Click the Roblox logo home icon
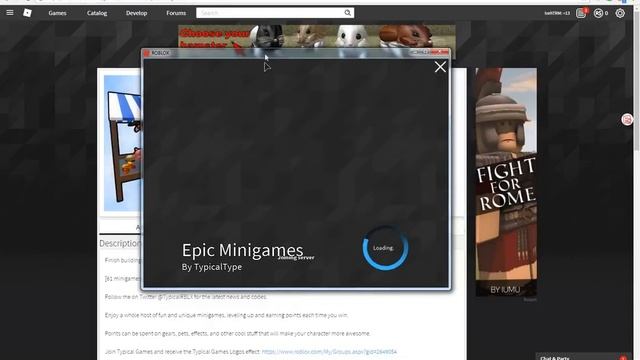Screen dimensions: 640x360 pyautogui.click(x=27, y=13)
